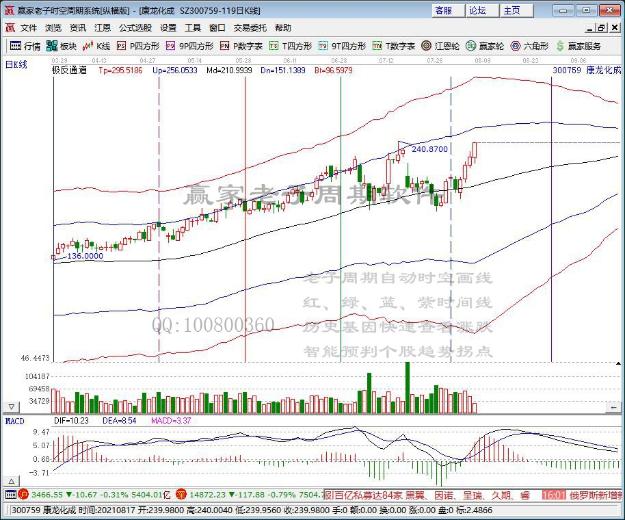The height and width of the screenshot is (520, 625).
Task: Open the P数字表 number table
Action: (x=241, y=46)
